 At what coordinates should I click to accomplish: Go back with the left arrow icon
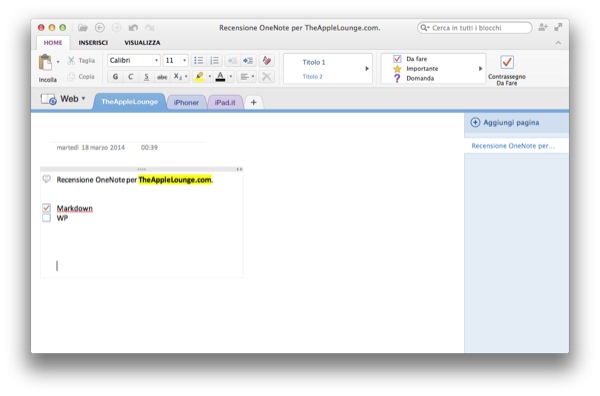[x=99, y=28]
